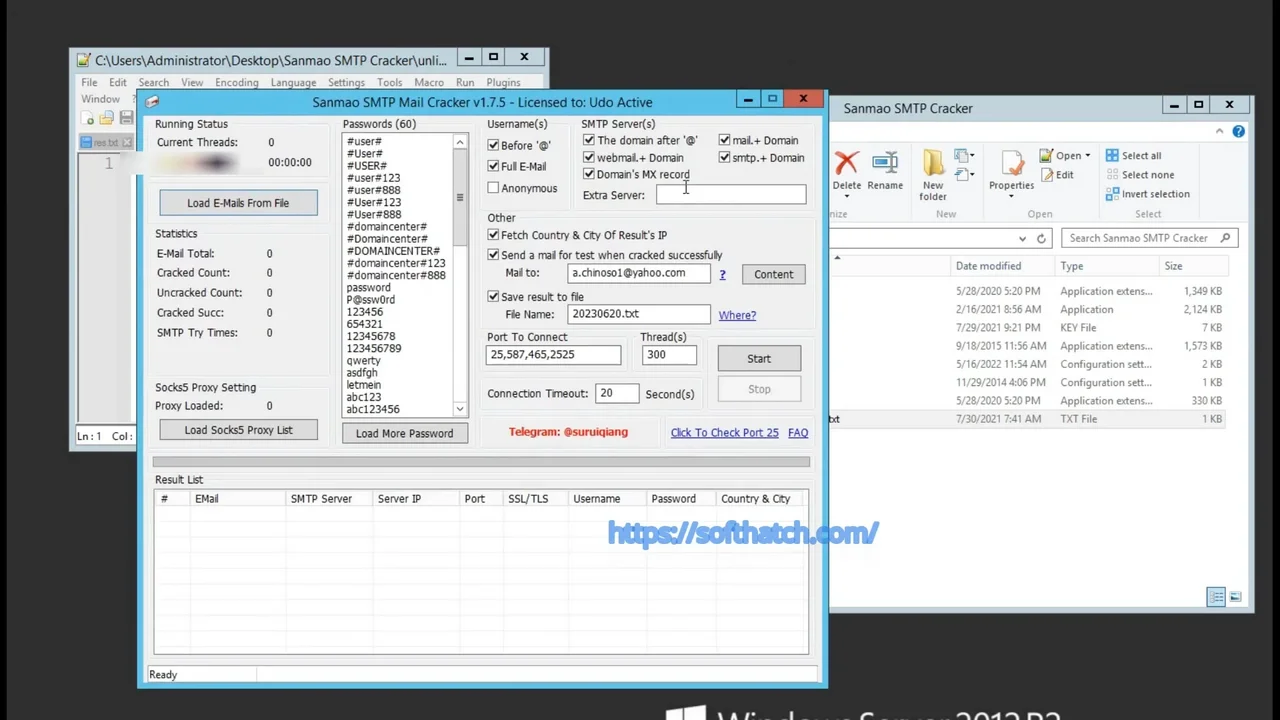Viewport: 1280px width, 720px height.
Task: Click the Sanmao Mail Cracker title bar icon
Action: (152, 102)
